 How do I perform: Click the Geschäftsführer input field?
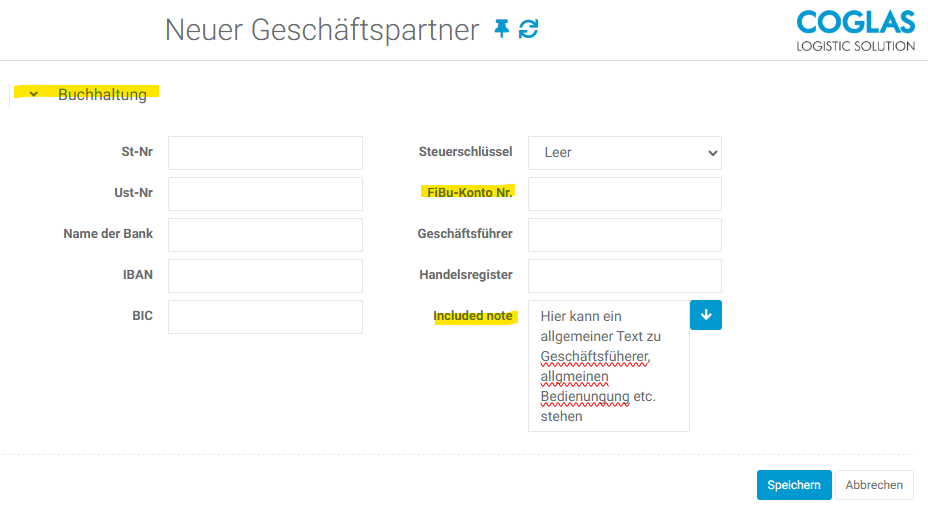point(624,234)
